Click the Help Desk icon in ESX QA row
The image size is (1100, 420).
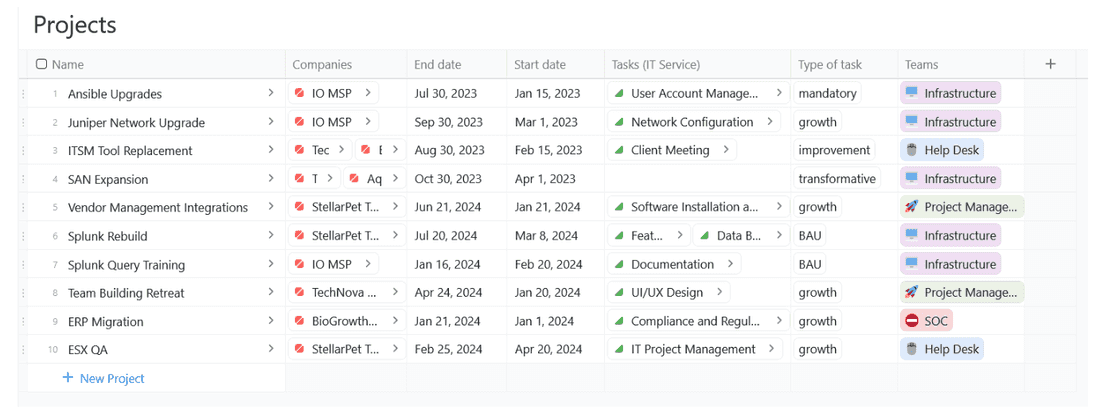click(x=911, y=349)
